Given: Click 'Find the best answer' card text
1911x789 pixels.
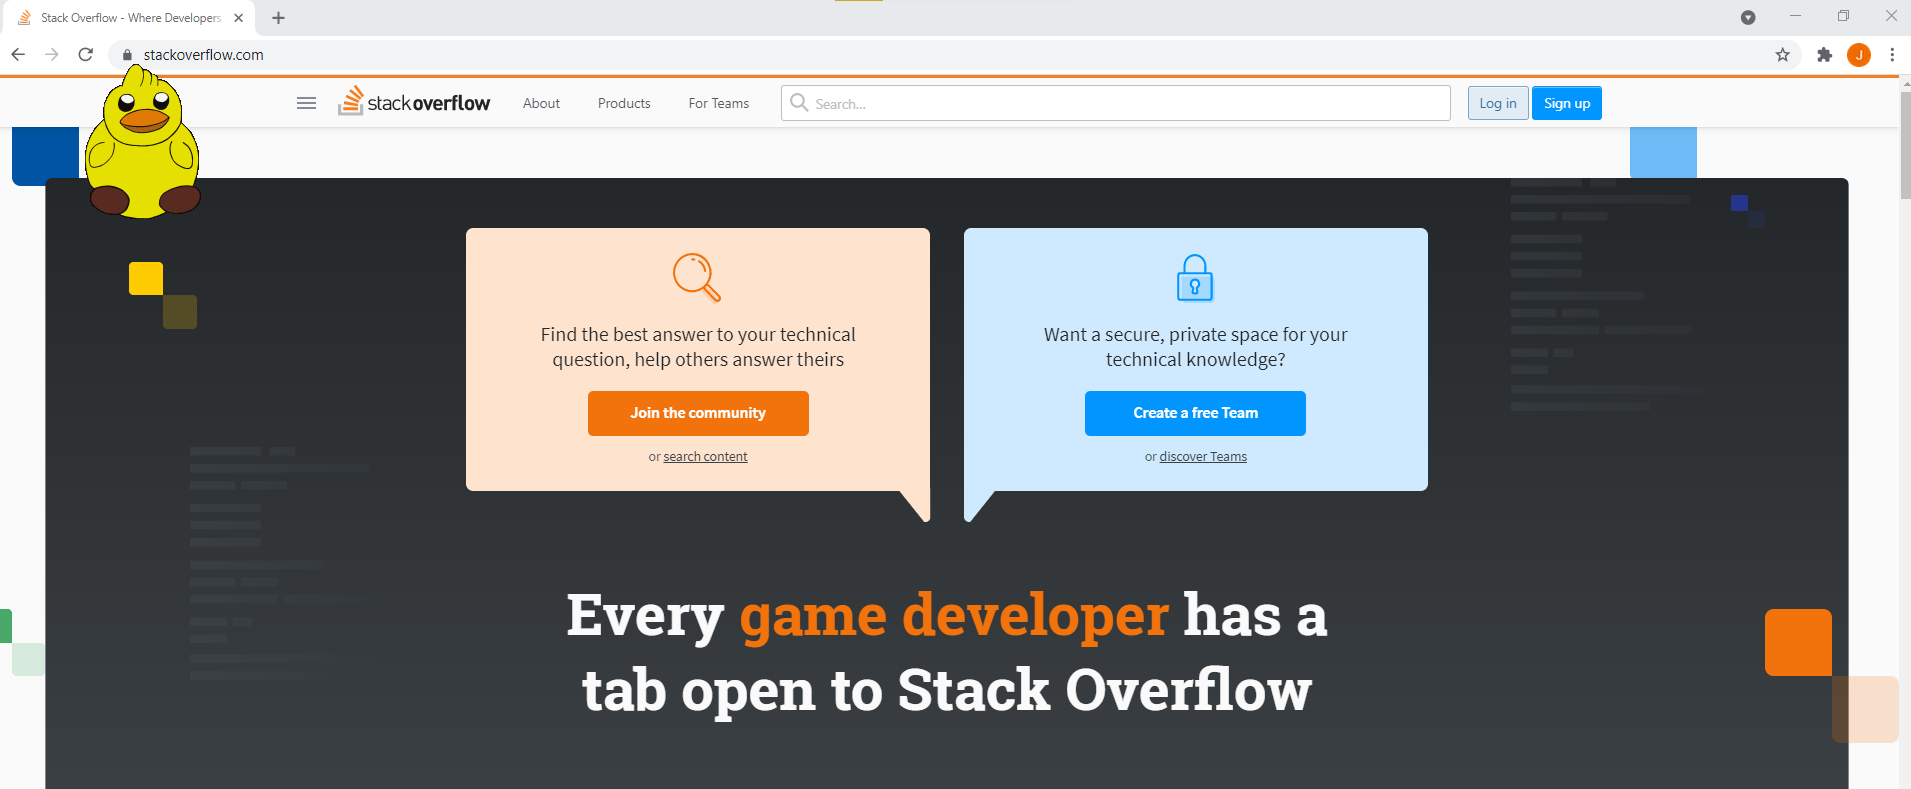Looking at the screenshot, I should coord(698,347).
